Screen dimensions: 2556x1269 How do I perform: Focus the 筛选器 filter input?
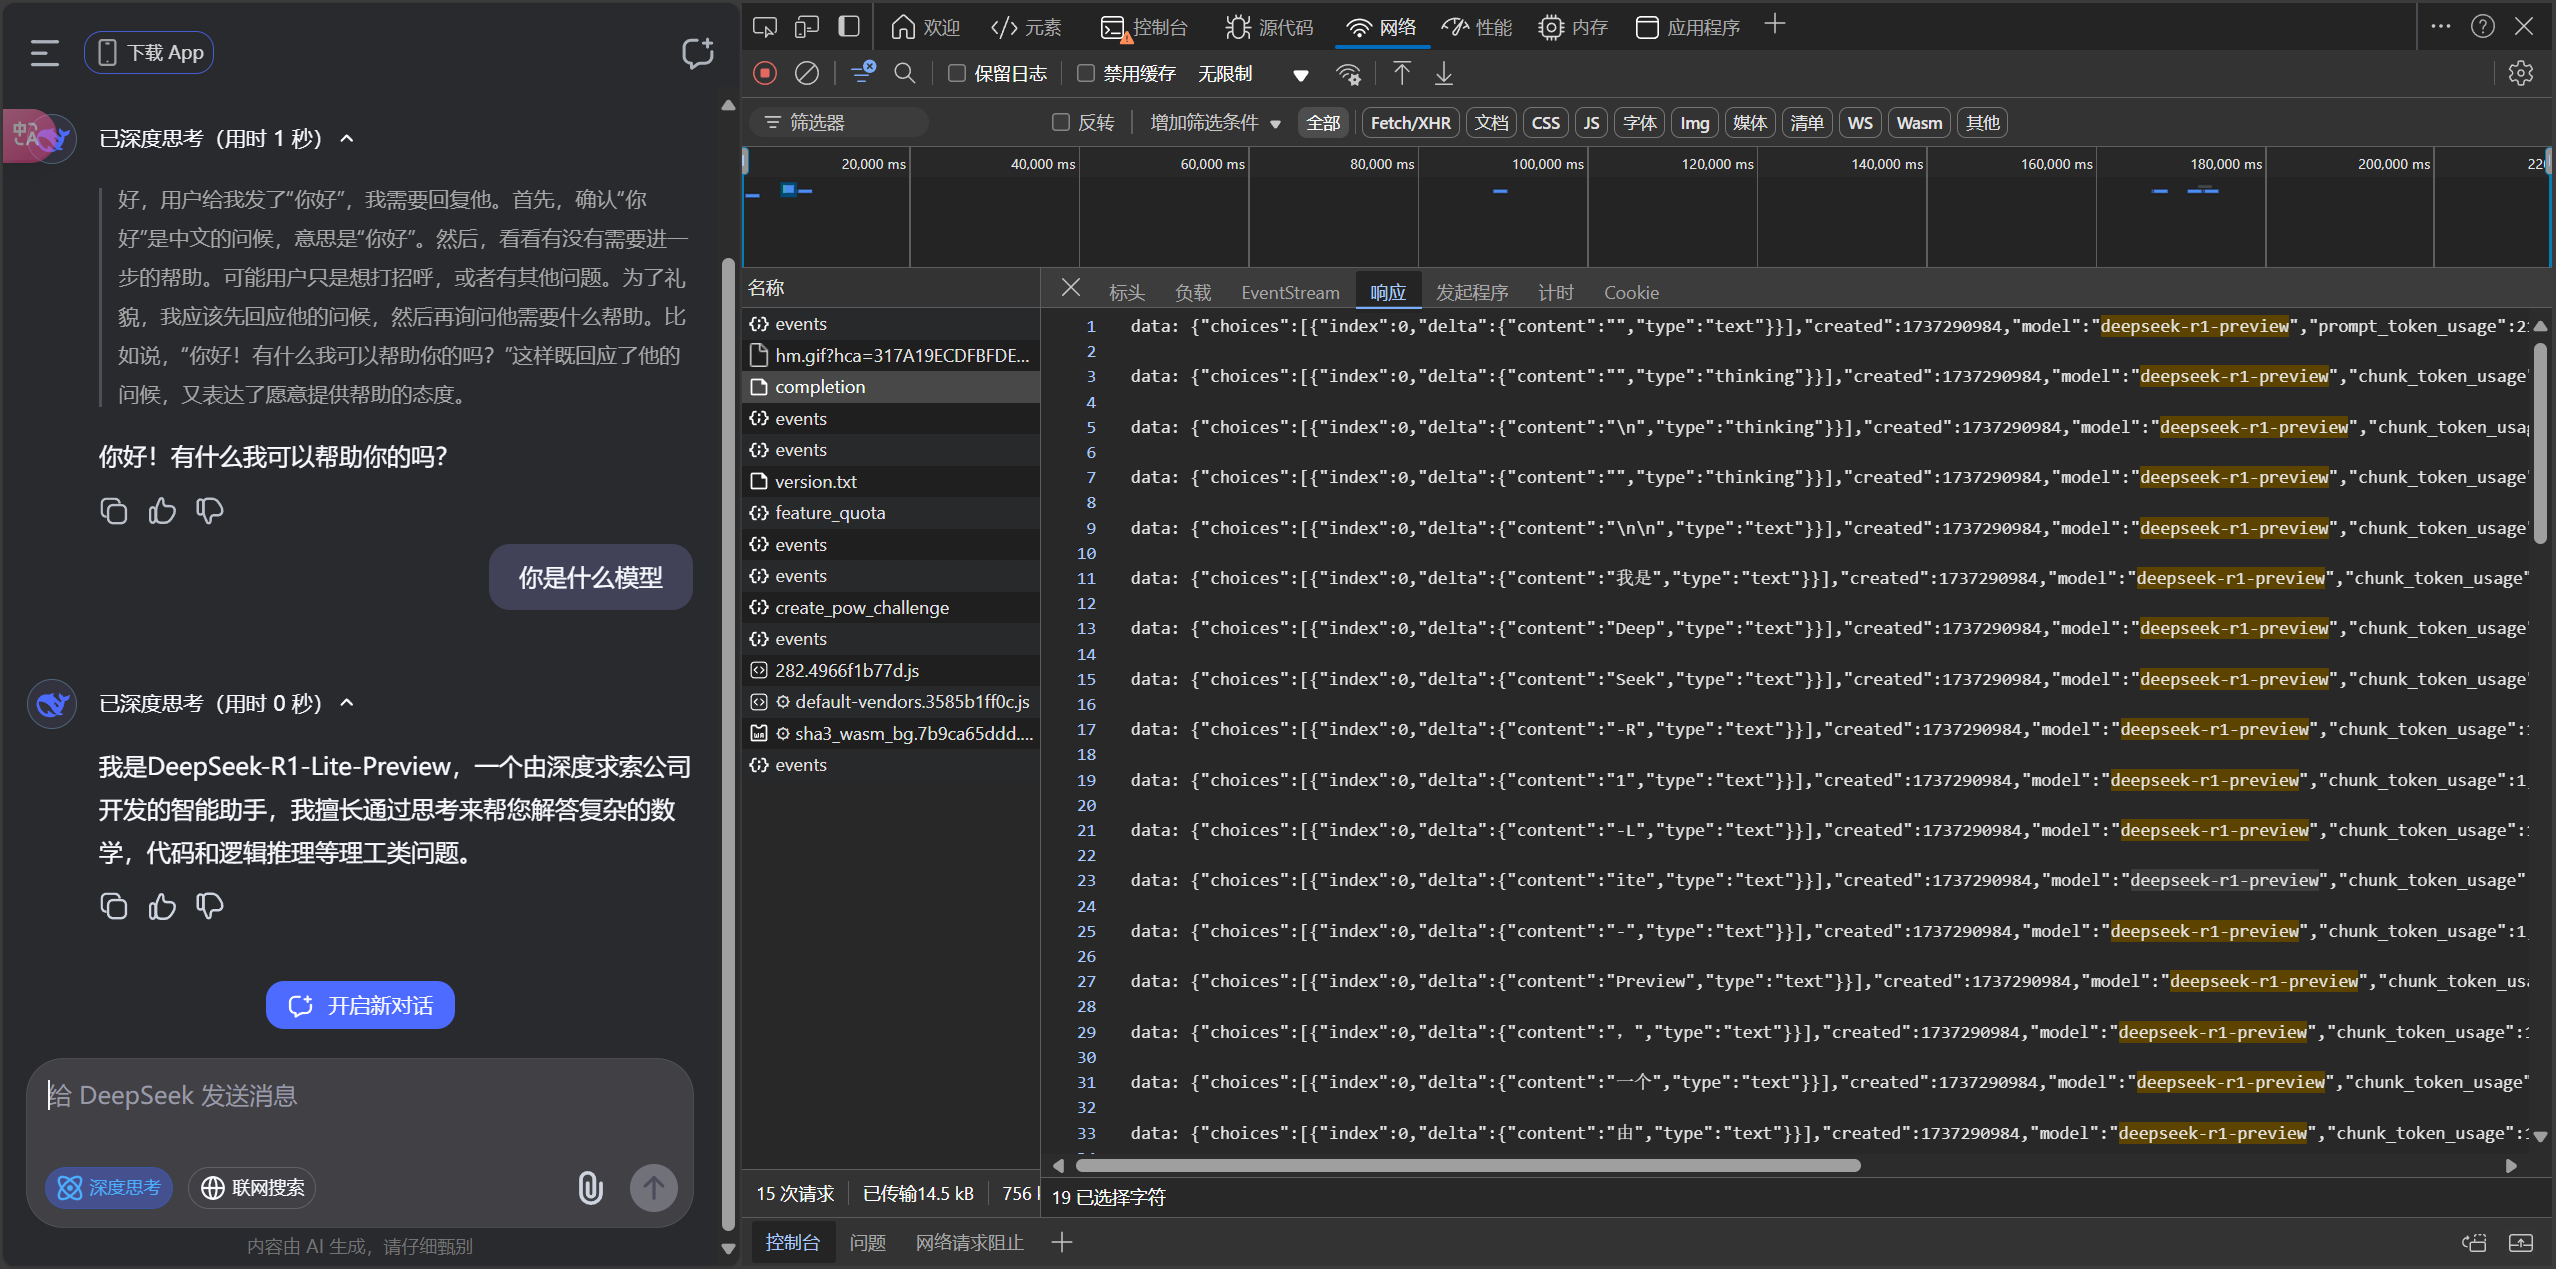839,123
